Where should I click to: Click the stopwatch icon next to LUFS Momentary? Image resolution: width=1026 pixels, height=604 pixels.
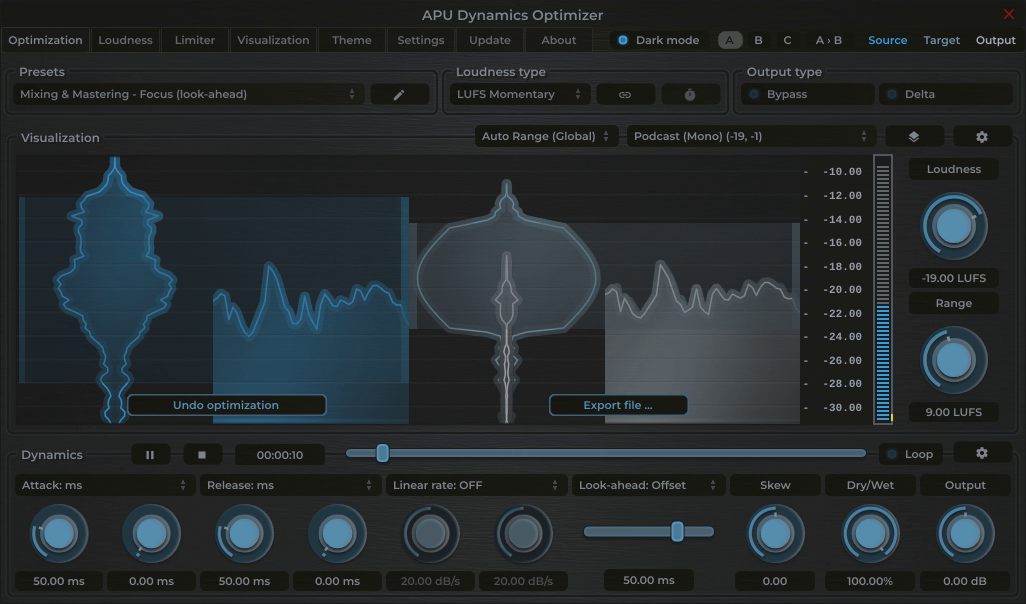(690, 93)
